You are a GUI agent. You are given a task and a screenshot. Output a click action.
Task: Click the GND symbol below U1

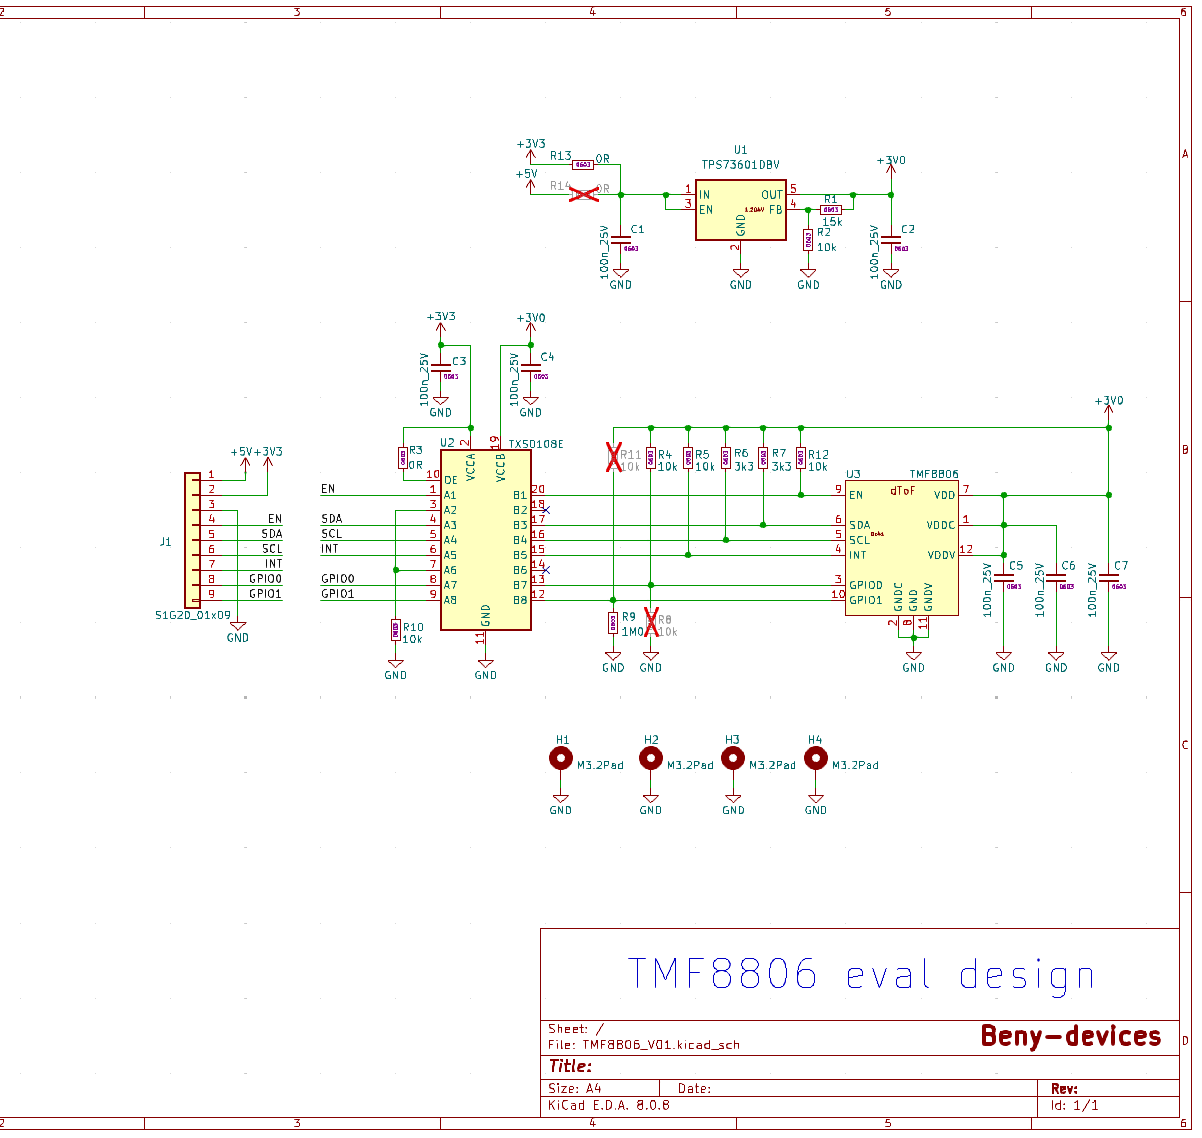click(740, 276)
